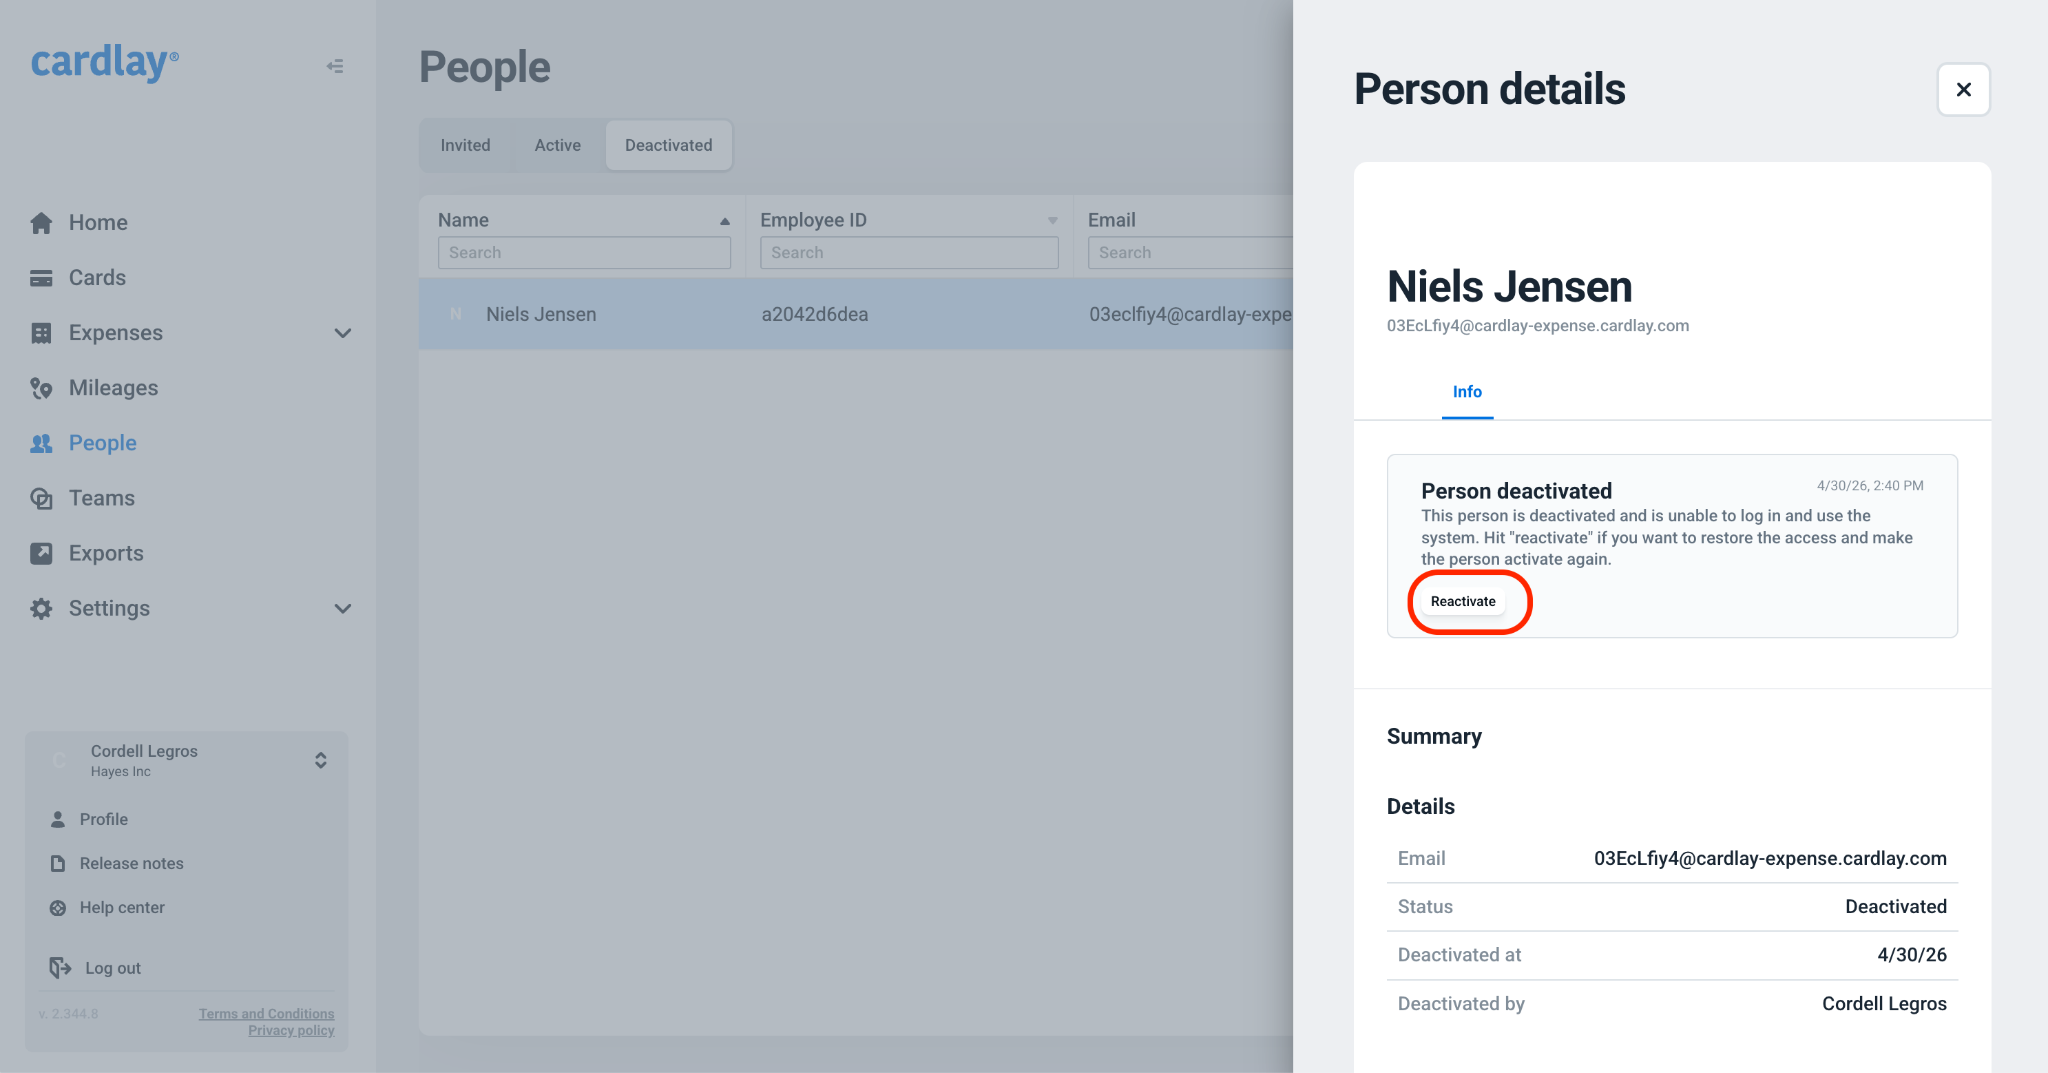This screenshot has width=2048, height=1073.
Task: Click the Settings gear icon
Action: point(41,608)
